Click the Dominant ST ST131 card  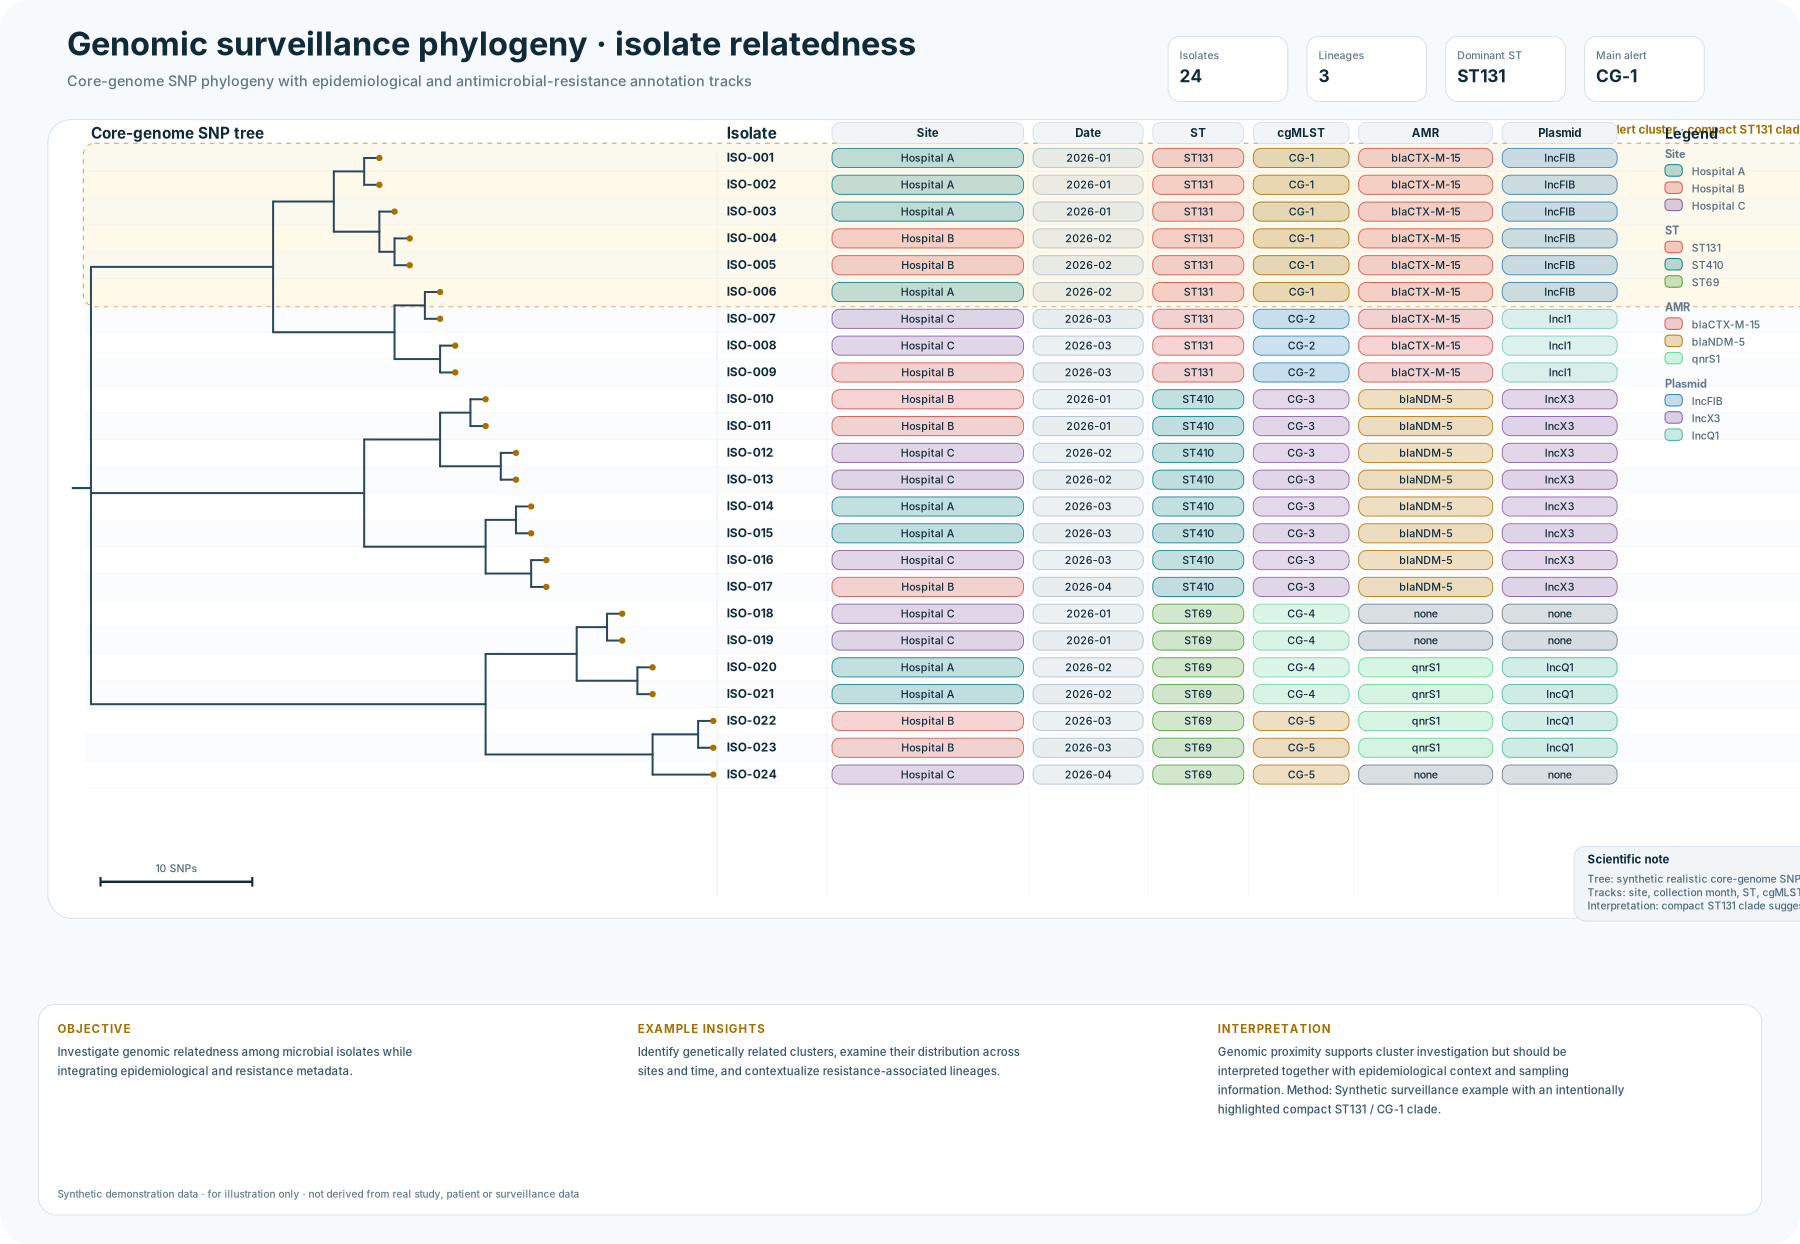click(x=1505, y=69)
